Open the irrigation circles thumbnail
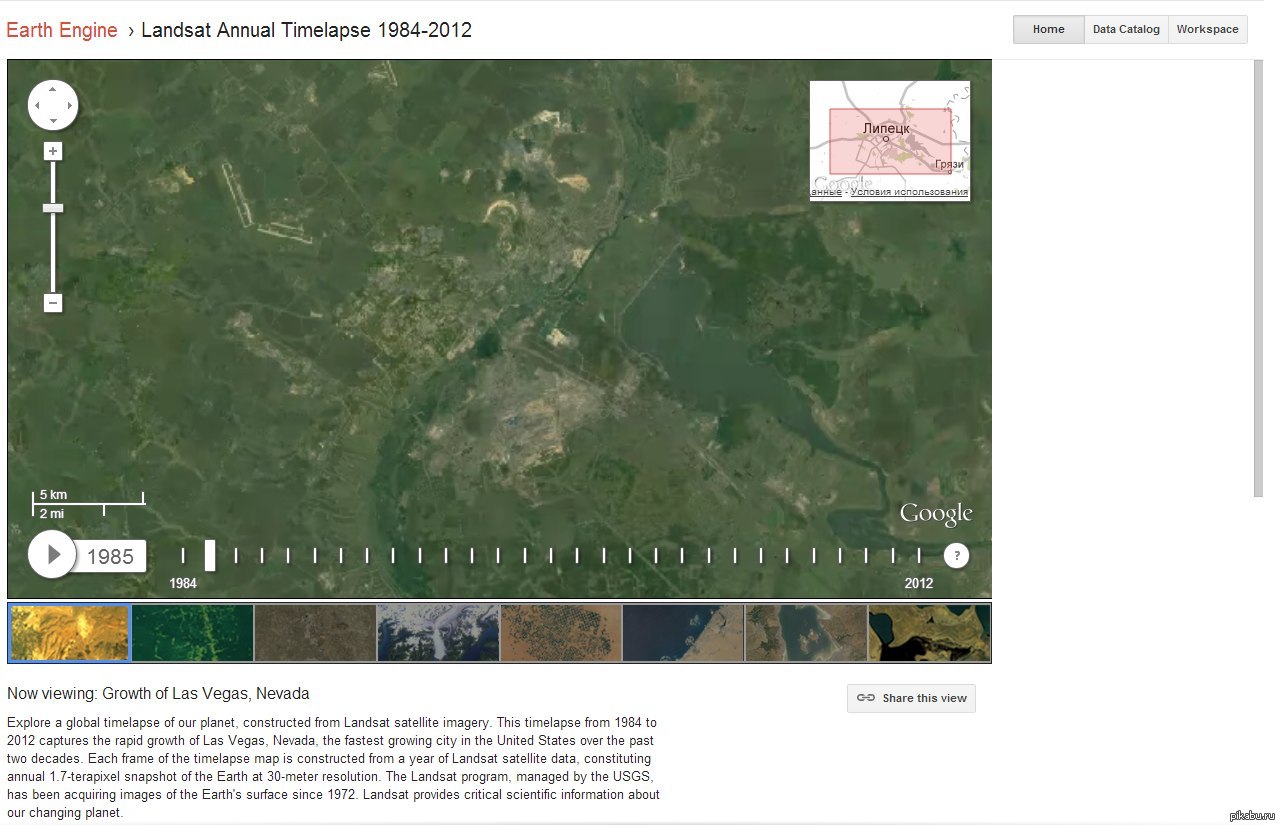The height and width of the screenshot is (827, 1280). (x=561, y=633)
